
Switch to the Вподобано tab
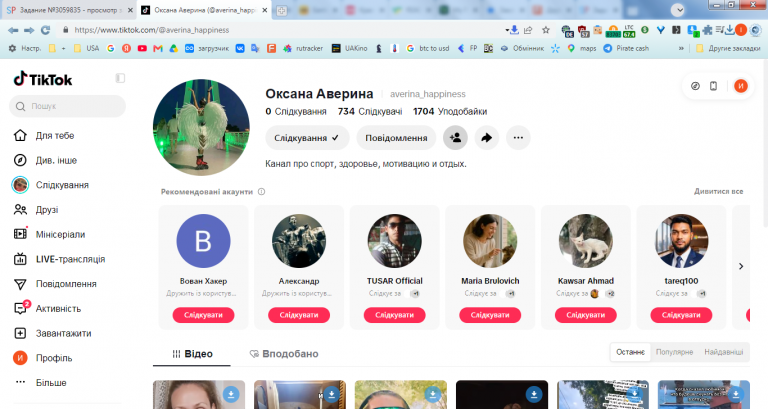click(x=284, y=354)
